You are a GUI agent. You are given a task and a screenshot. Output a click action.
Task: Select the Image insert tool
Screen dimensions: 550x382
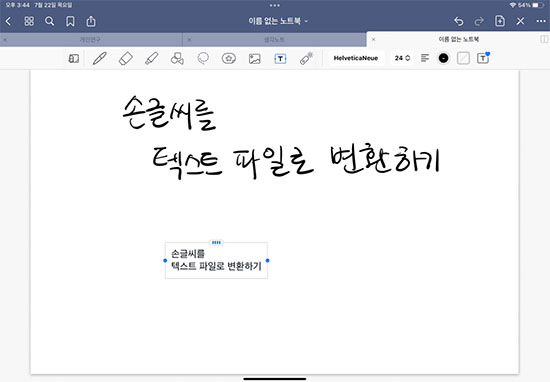[255, 59]
